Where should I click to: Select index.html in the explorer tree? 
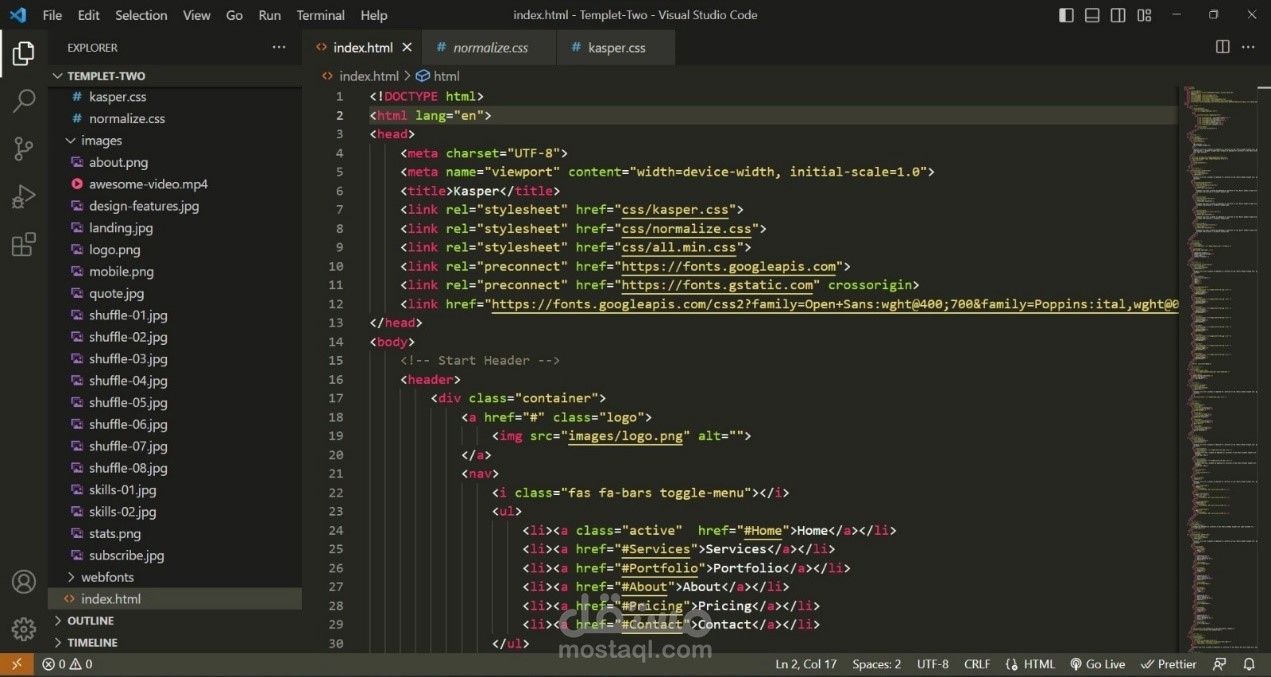tap(175, 599)
